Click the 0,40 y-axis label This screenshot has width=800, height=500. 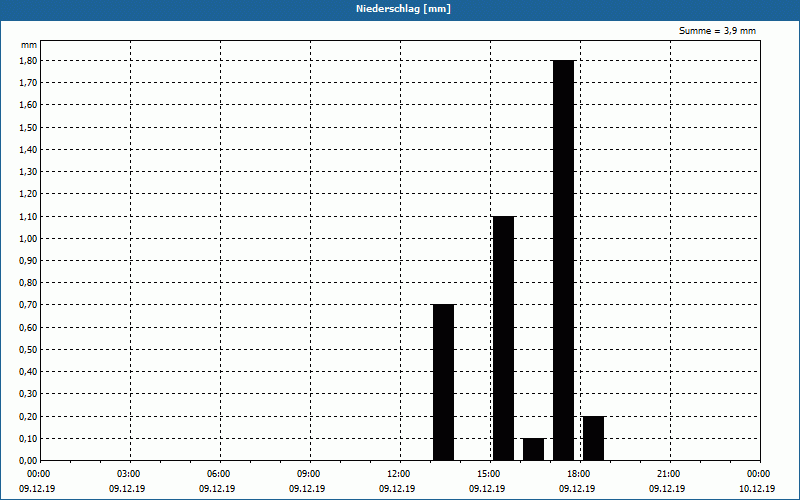[x=28, y=372]
